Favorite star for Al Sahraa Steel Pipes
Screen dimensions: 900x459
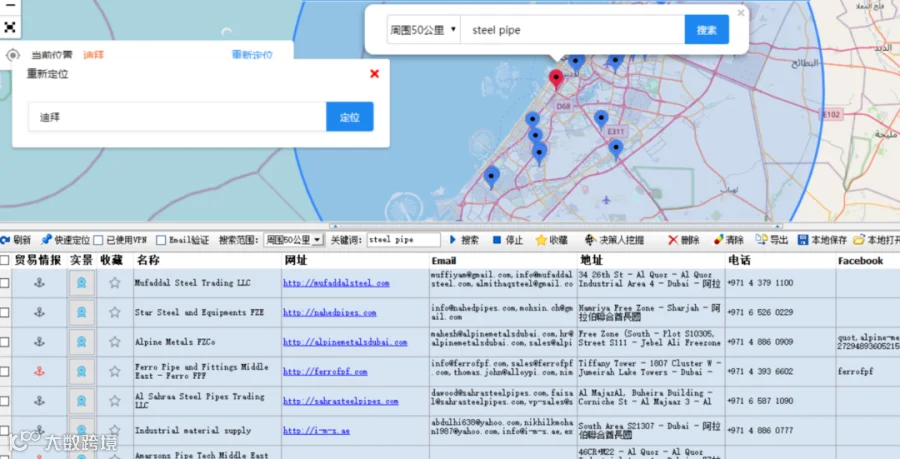click(x=115, y=400)
